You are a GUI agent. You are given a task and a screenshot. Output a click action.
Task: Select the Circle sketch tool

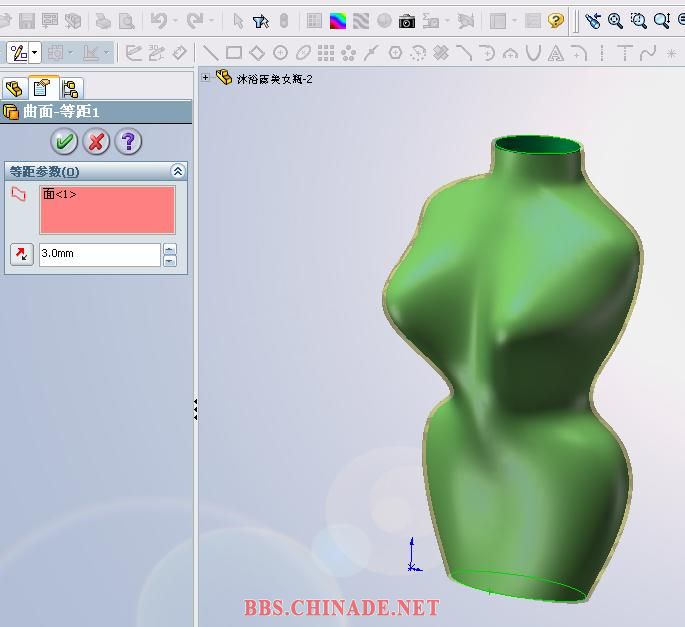pos(280,53)
